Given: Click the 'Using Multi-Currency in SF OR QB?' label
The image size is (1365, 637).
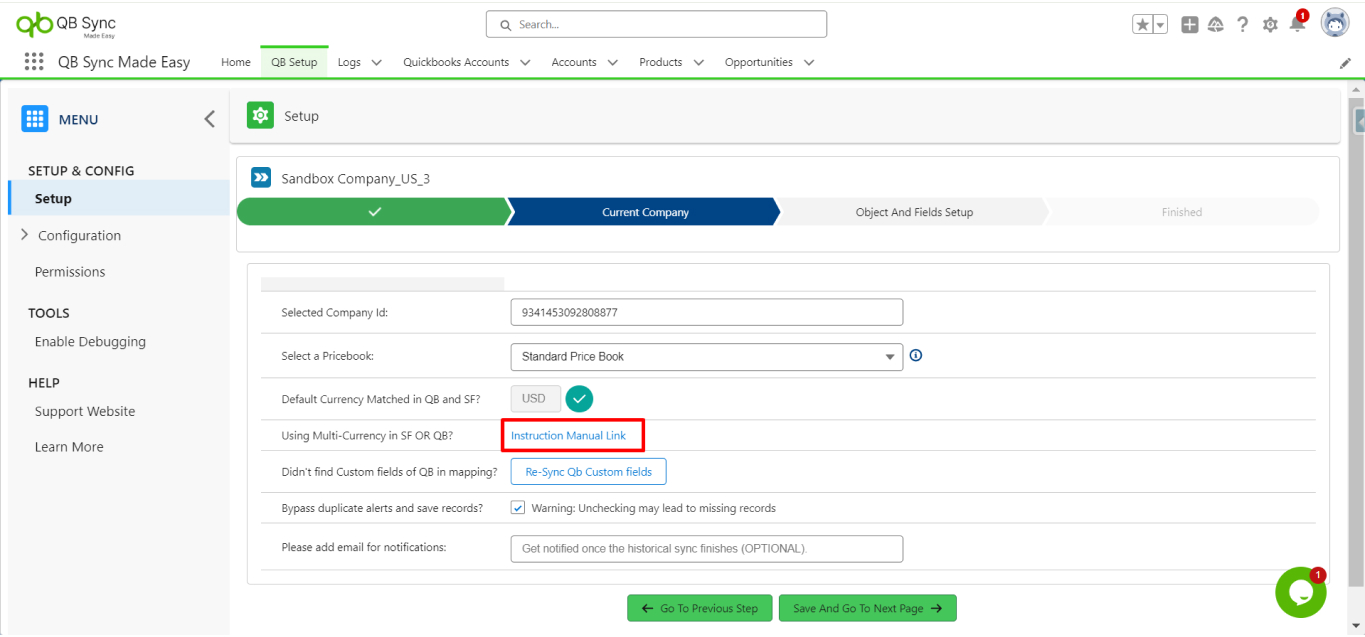Looking at the screenshot, I should pos(368,436).
